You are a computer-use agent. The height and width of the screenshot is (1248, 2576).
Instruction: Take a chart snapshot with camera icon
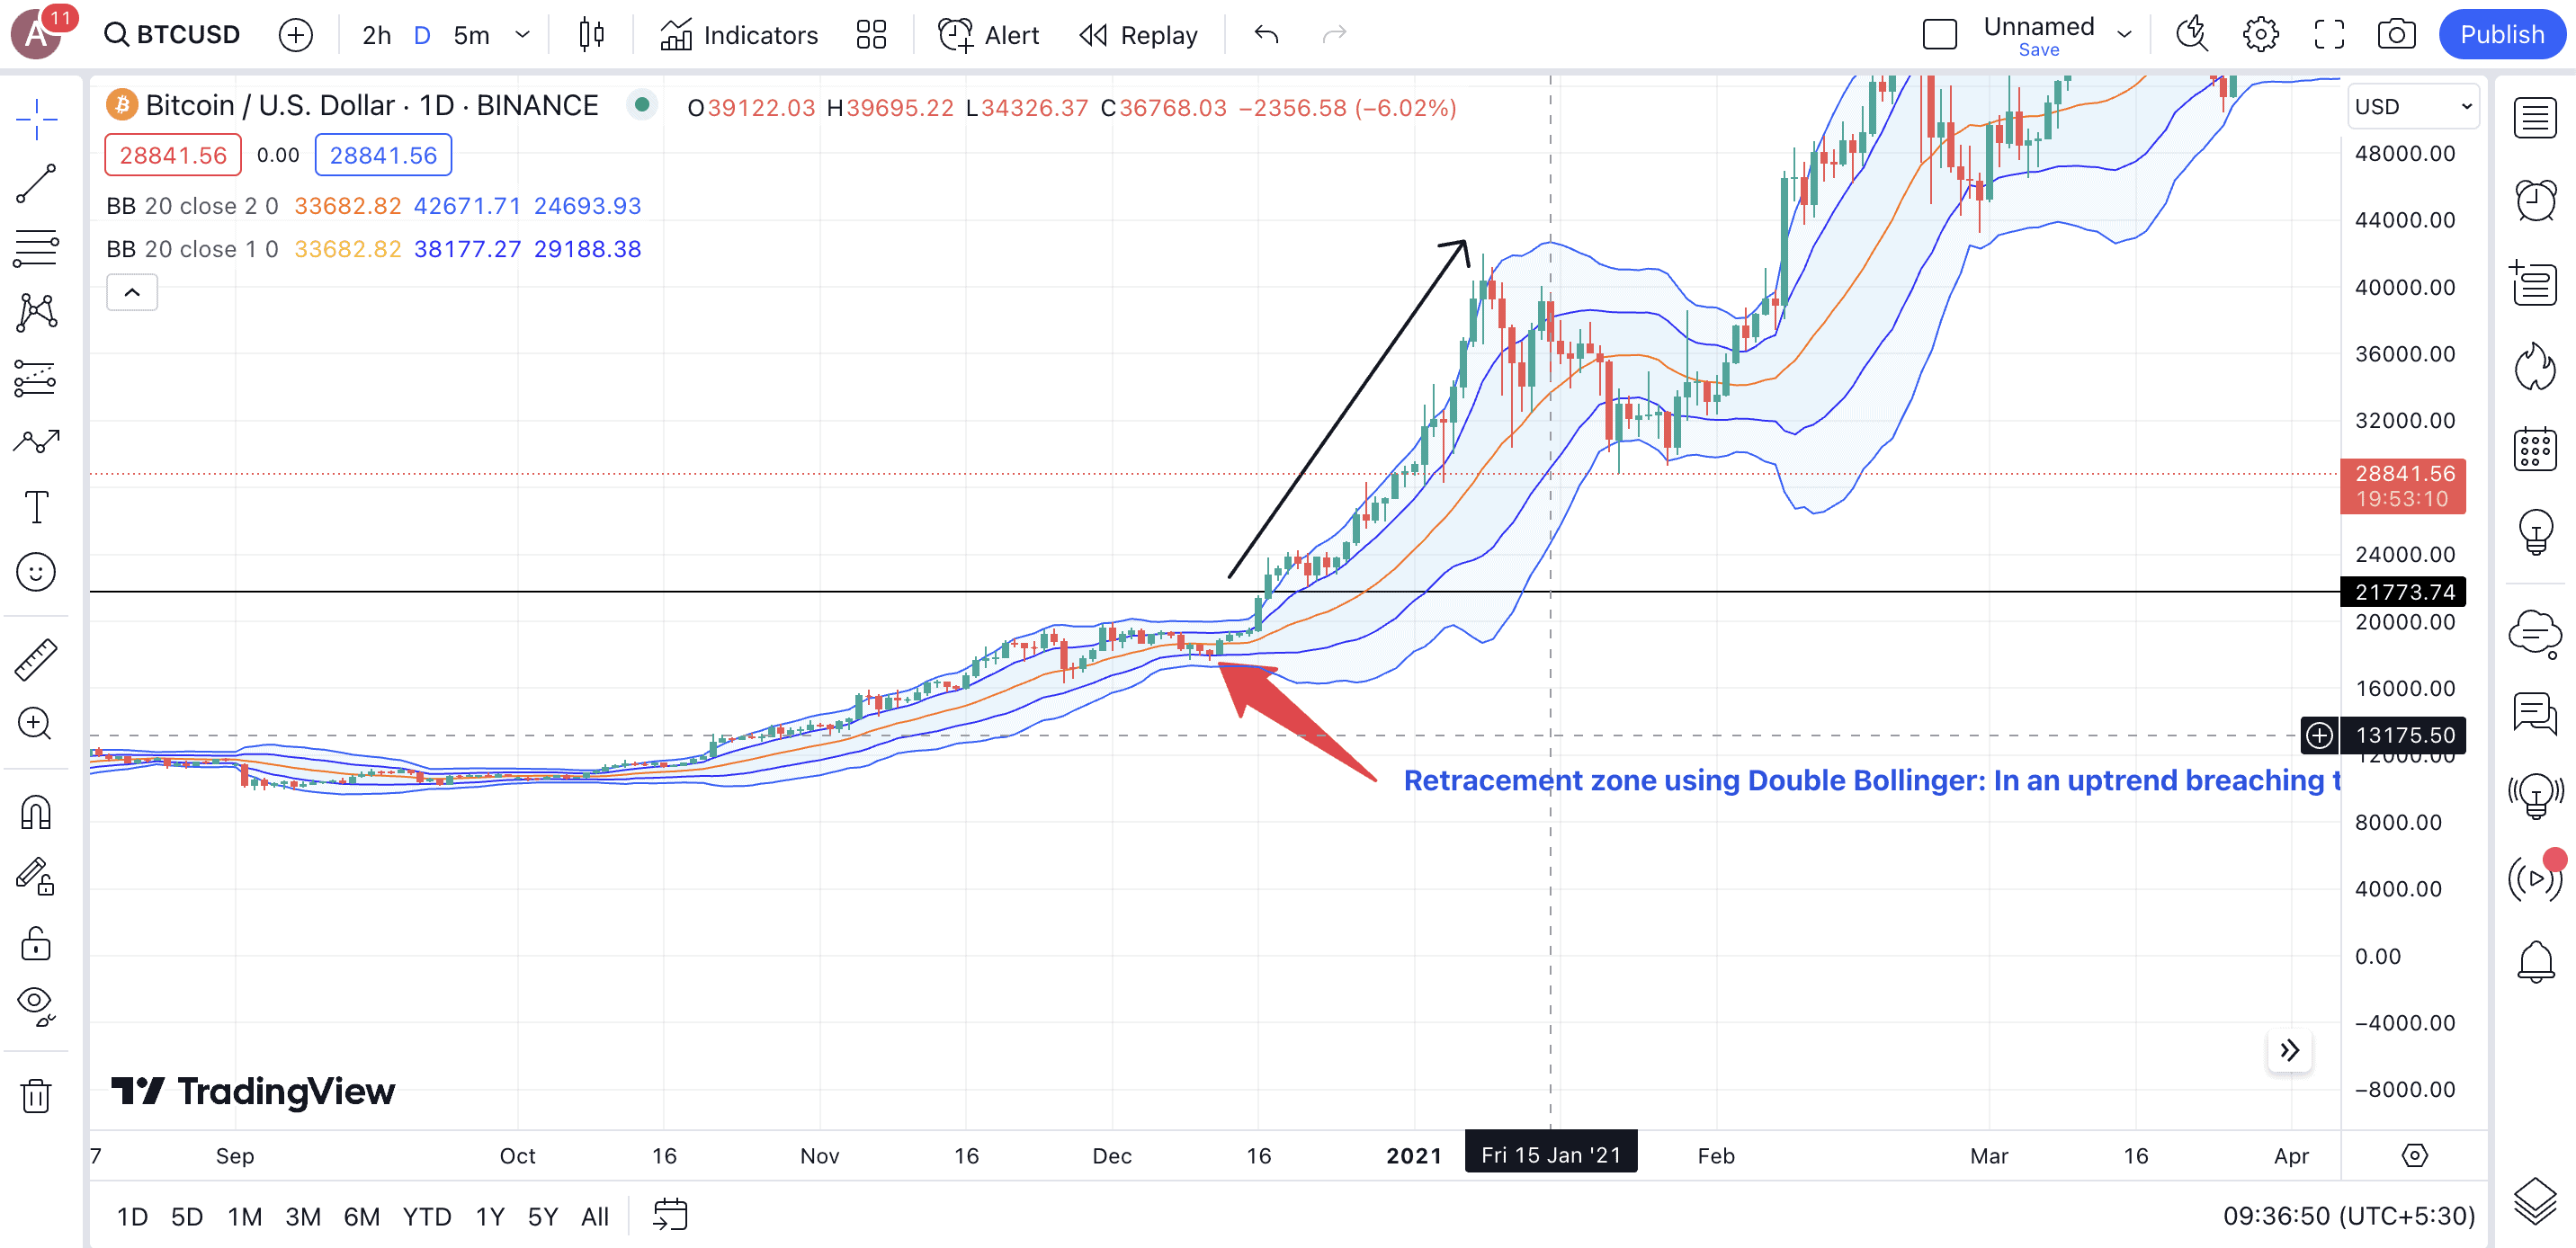tap(2396, 35)
